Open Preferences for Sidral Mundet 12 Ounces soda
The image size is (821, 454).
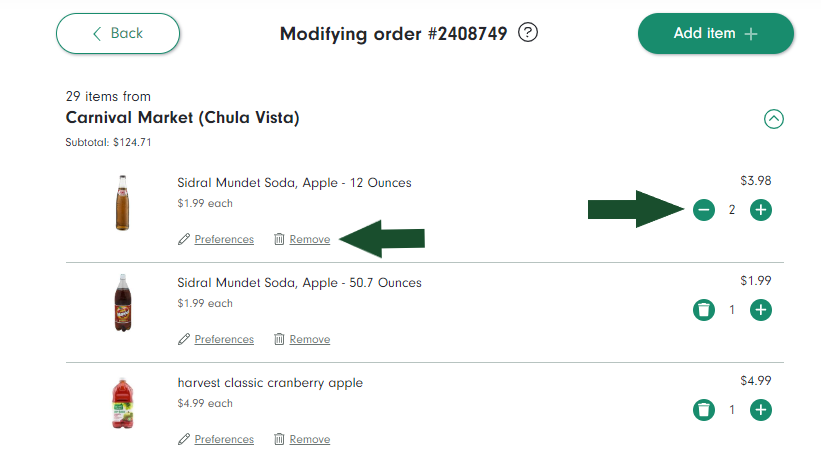[224, 239]
